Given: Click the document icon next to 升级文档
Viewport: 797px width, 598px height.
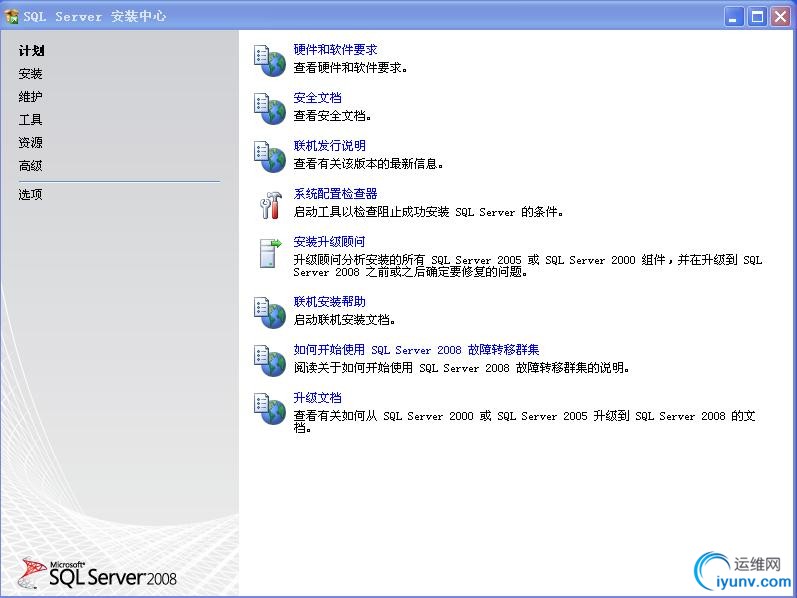Looking at the screenshot, I should (x=270, y=409).
